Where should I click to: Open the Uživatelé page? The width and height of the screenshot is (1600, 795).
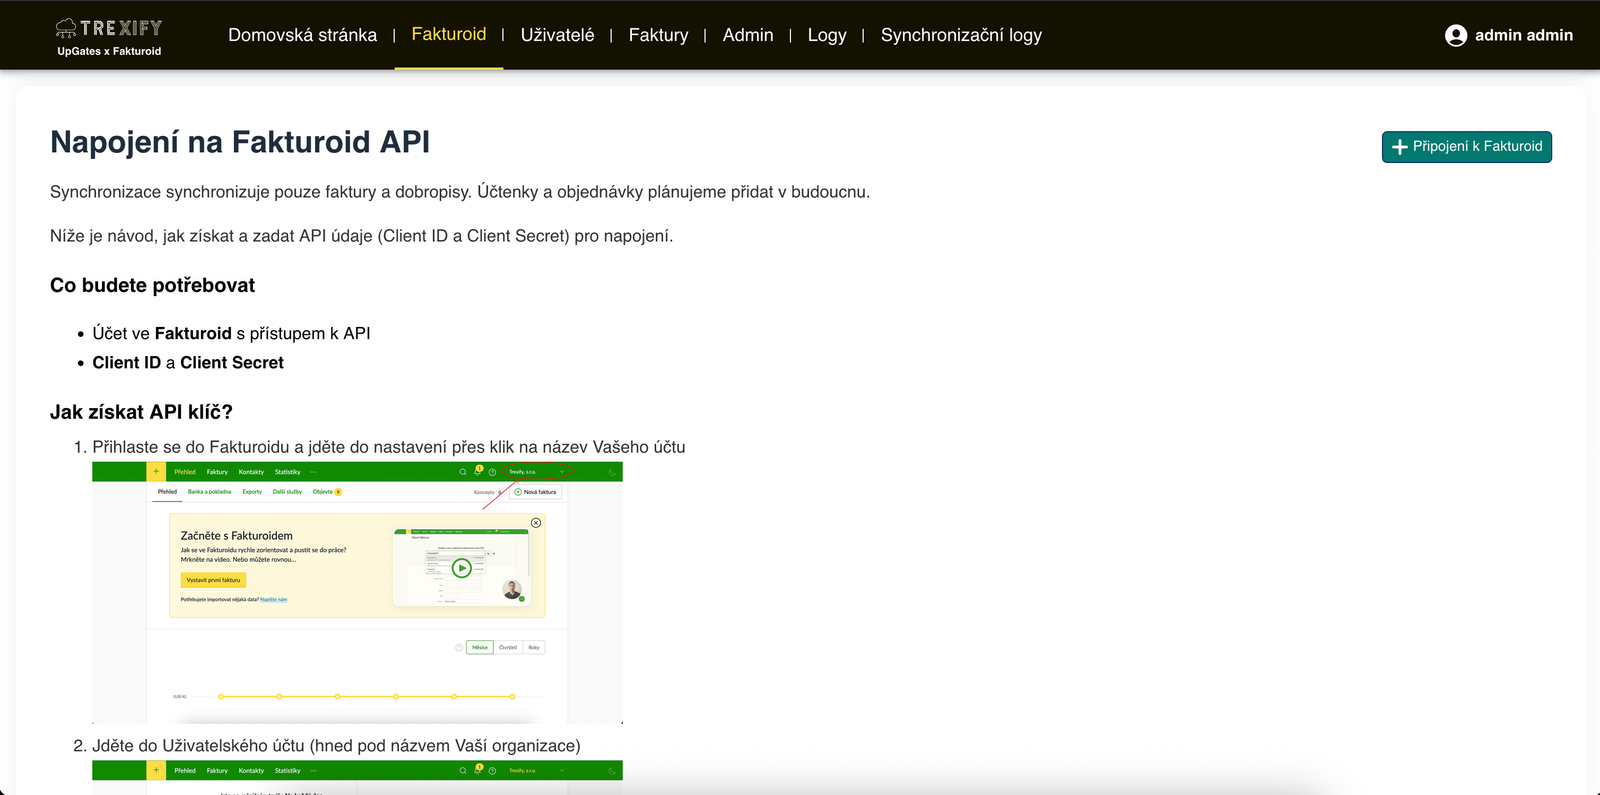pos(557,35)
